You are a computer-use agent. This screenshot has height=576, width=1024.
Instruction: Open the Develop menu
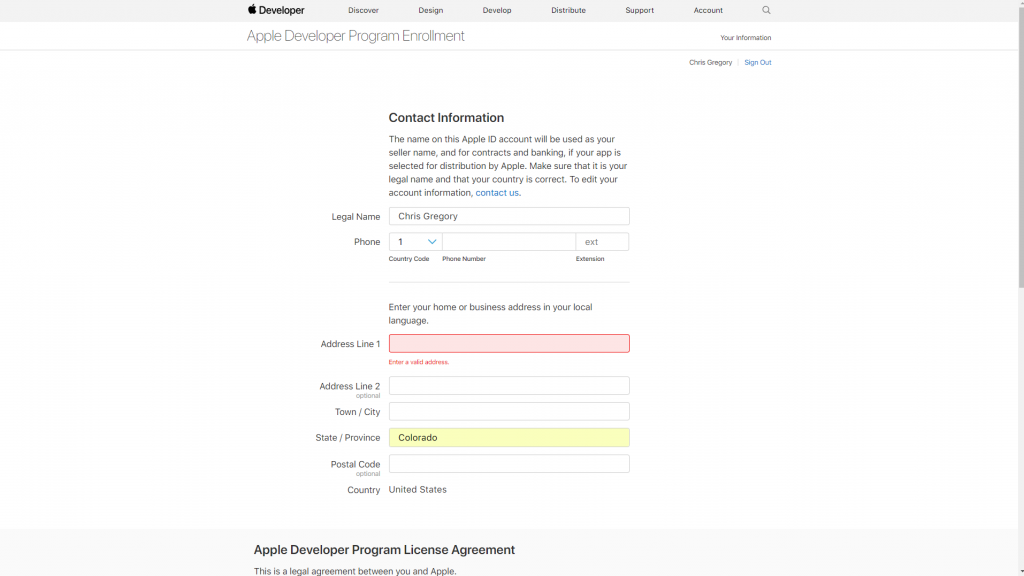(x=497, y=10)
